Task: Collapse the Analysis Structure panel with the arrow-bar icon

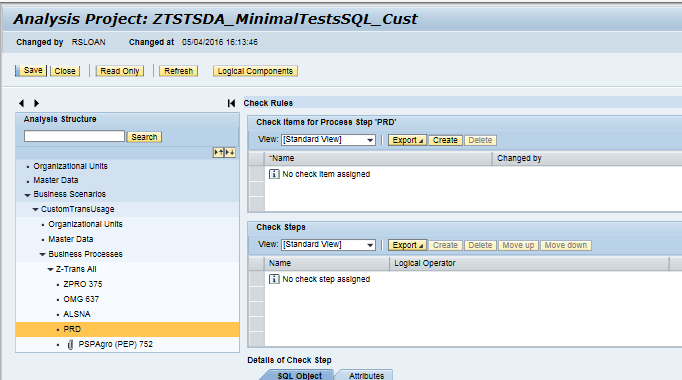Action: click(x=231, y=103)
